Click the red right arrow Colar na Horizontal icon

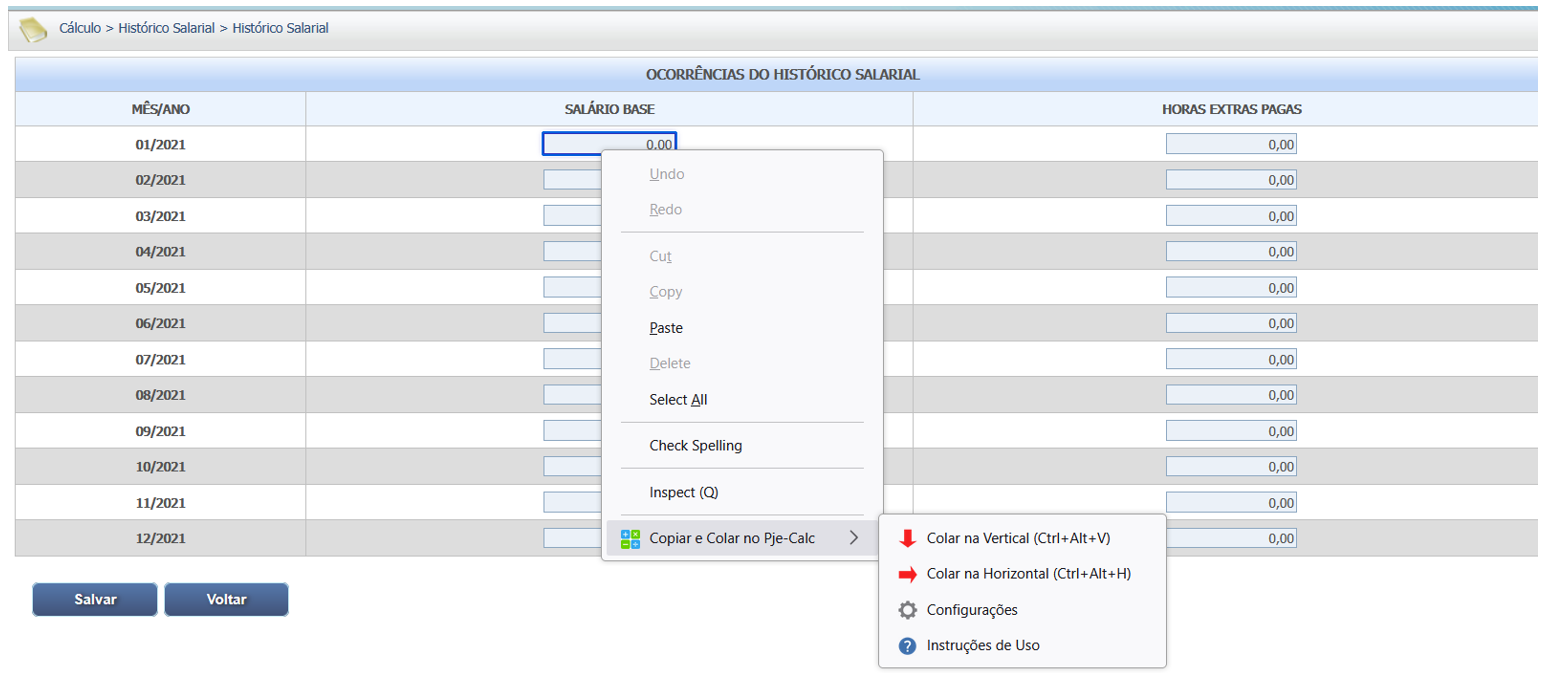point(907,574)
